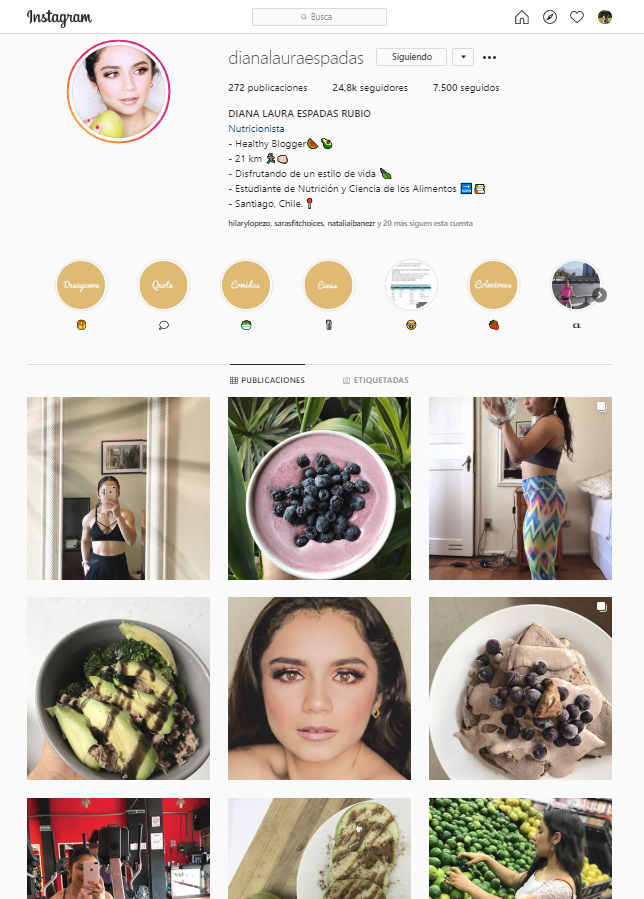Image resolution: width=644 pixels, height=899 pixels.
Task: Click the Instagram logo
Action: click(x=59, y=18)
